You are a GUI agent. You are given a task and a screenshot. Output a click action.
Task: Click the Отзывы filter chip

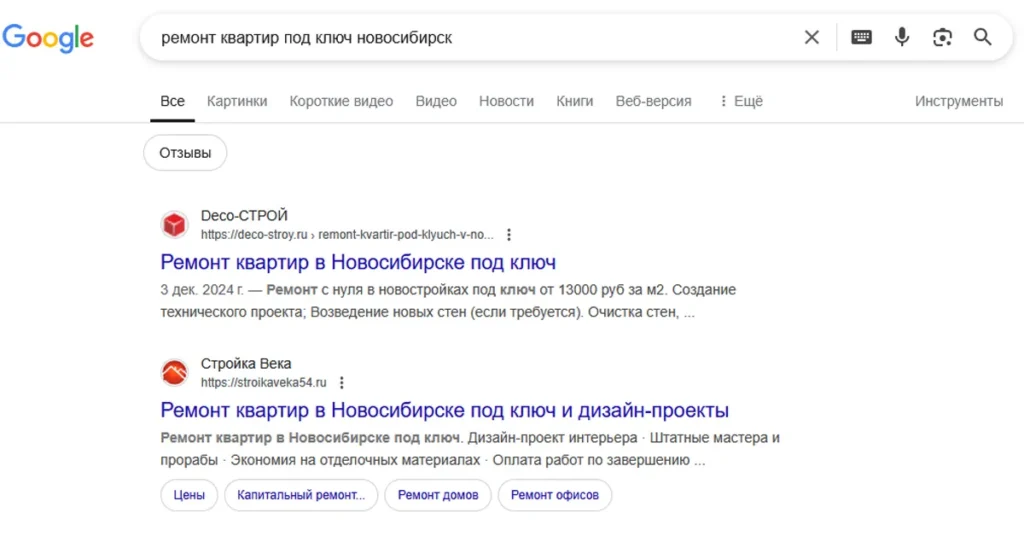click(x=185, y=153)
